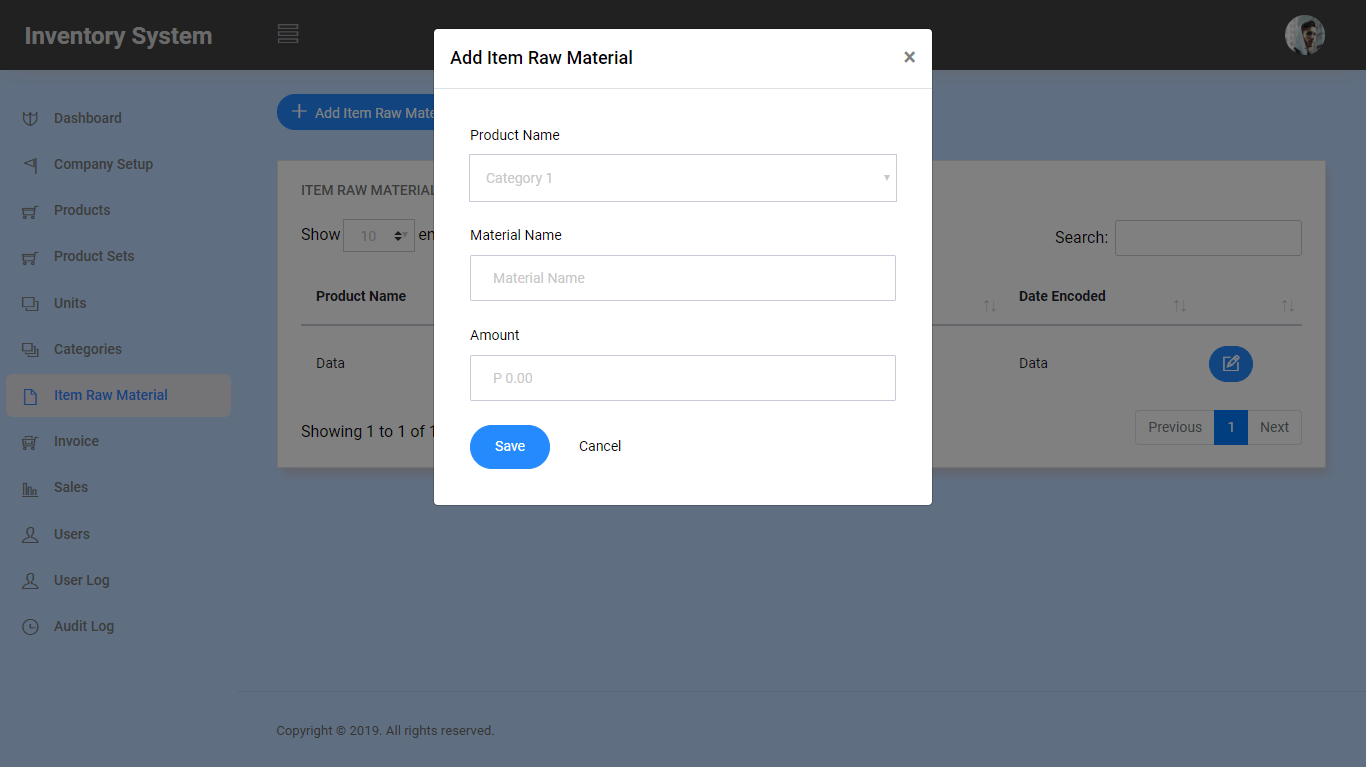Click the Audit Log clock icon
Viewport: 1366px width, 767px height.
coord(30,627)
